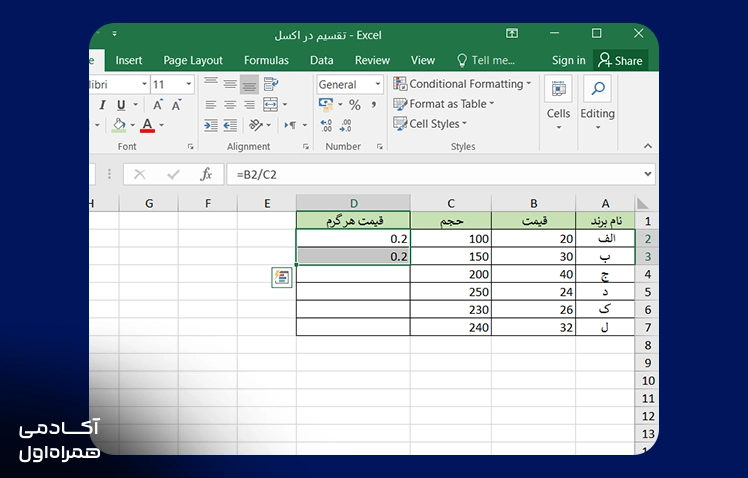Click the Share button
Viewport: 748px width, 478px height.
click(621, 60)
